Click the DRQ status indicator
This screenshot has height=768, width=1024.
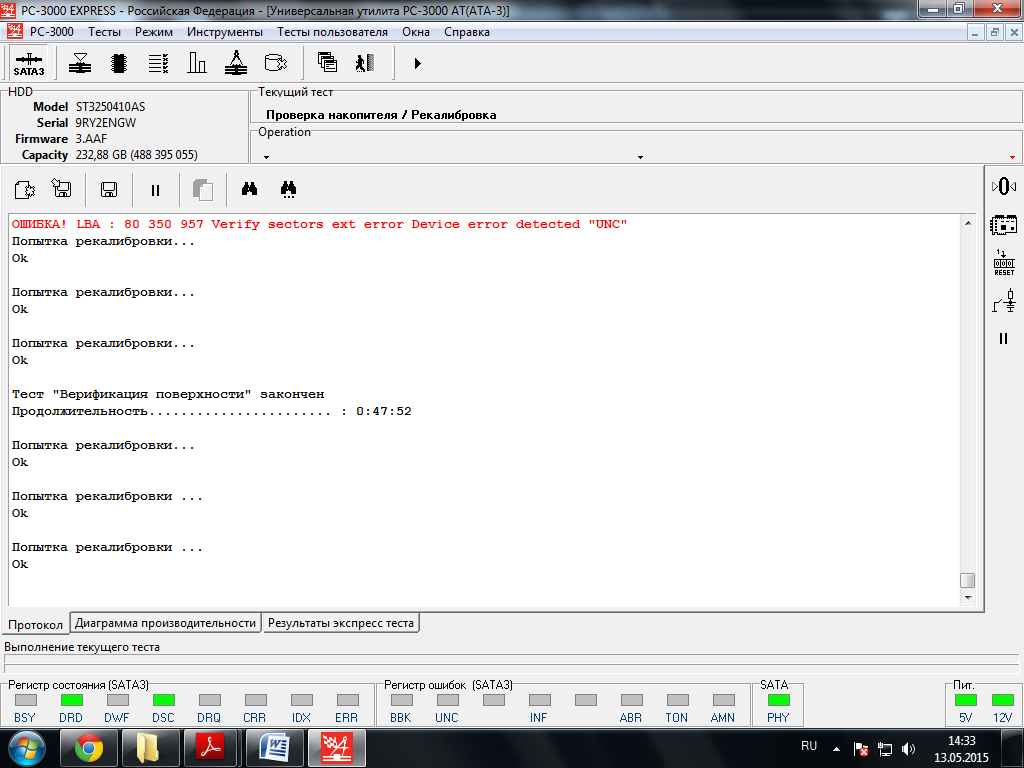coord(210,700)
